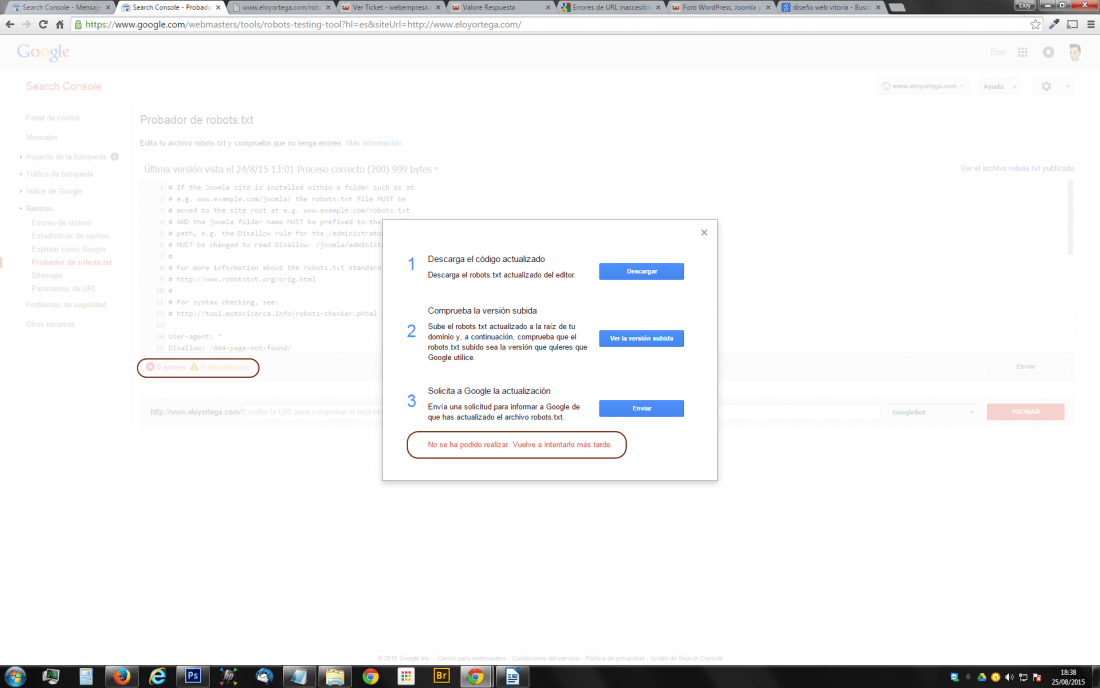Click the volume icon in system tray
The height and width of the screenshot is (688, 1100).
(x=1009, y=677)
